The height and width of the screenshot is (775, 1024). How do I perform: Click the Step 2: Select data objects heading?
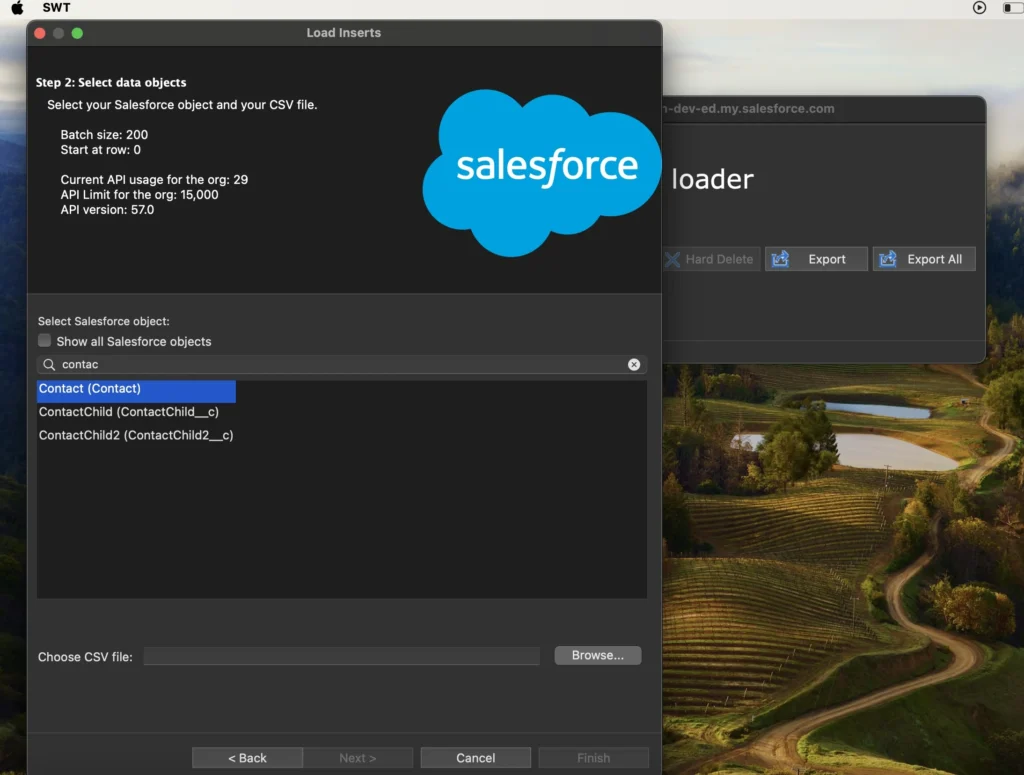coord(111,82)
